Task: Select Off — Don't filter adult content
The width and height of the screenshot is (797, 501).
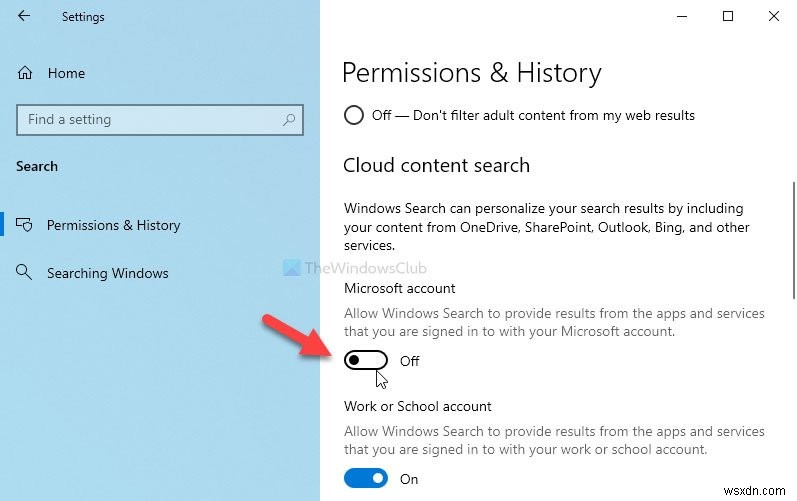Action: pyautogui.click(x=353, y=115)
